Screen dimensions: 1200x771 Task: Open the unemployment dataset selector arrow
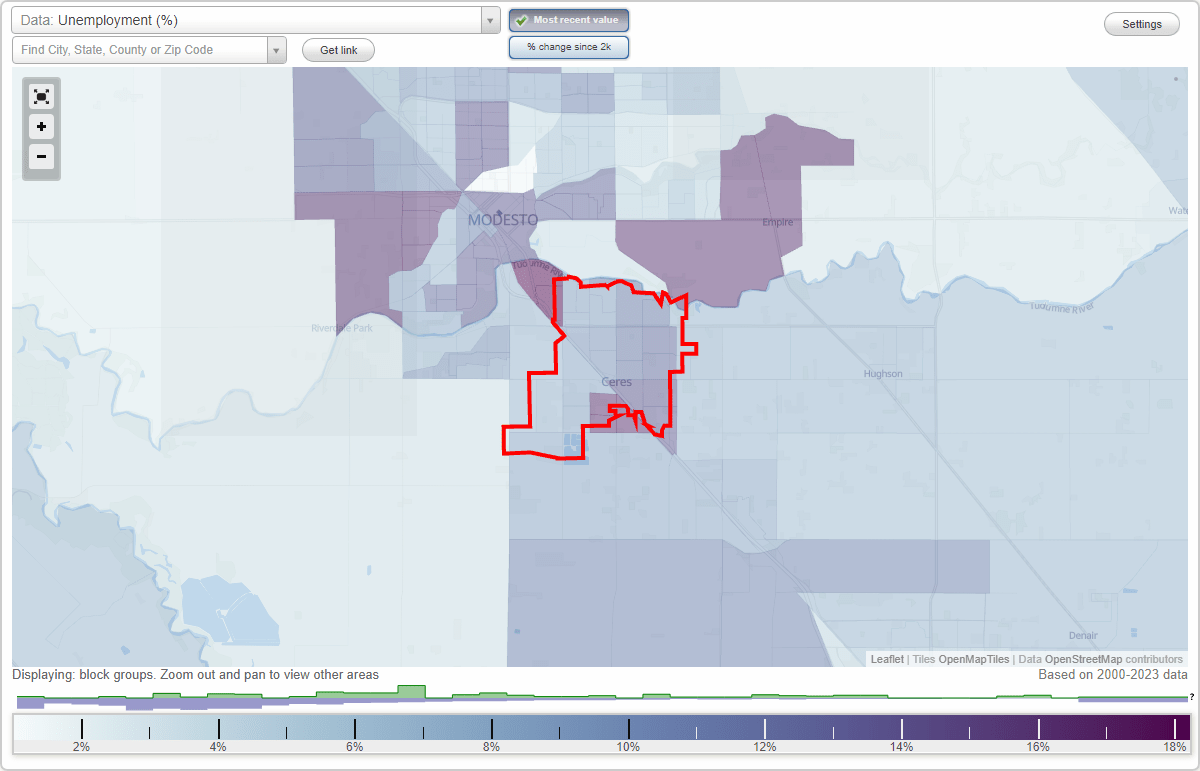coord(489,19)
